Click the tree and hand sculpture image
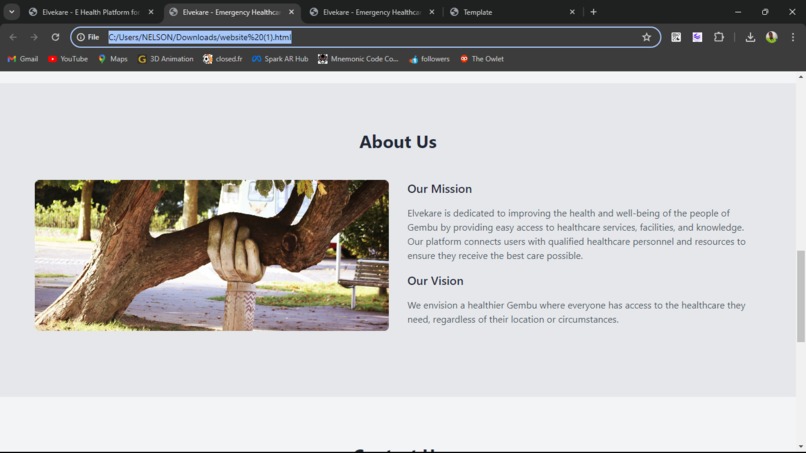Viewport: 806px width, 453px height. pos(212,255)
